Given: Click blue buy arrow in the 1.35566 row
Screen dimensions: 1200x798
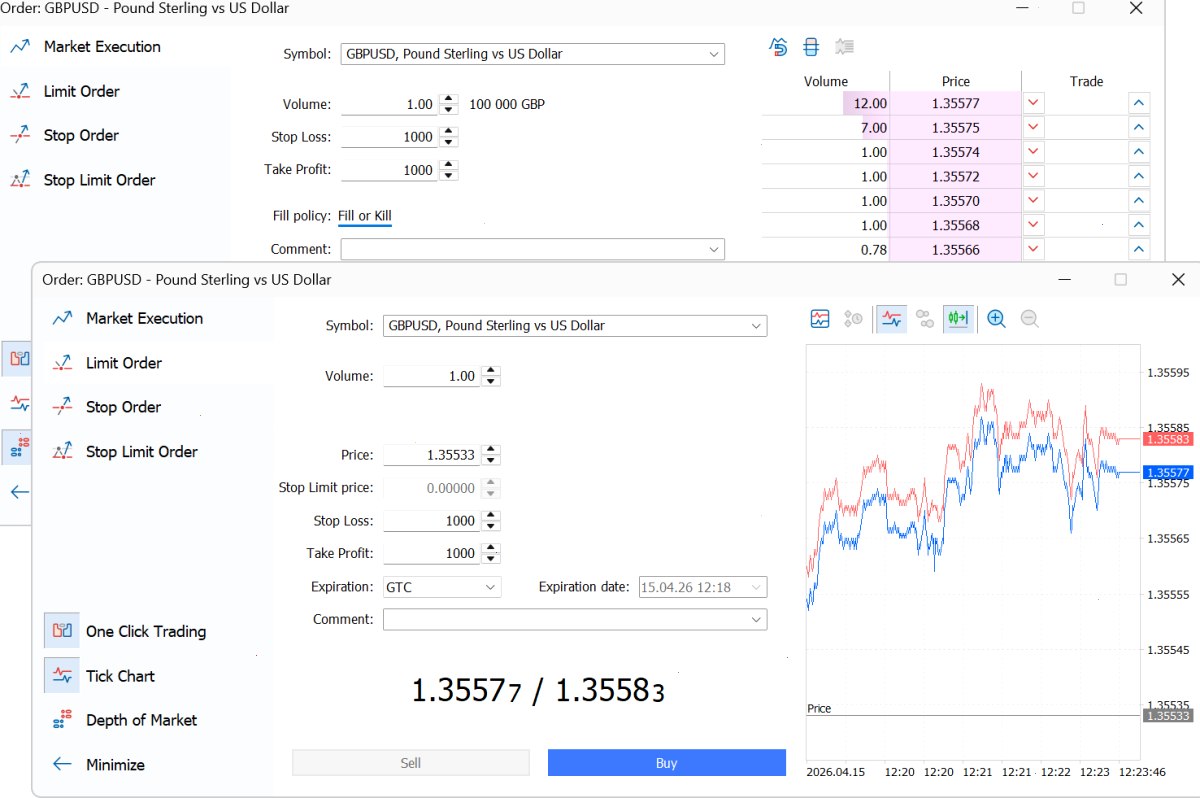Looking at the screenshot, I should click(x=1139, y=250).
